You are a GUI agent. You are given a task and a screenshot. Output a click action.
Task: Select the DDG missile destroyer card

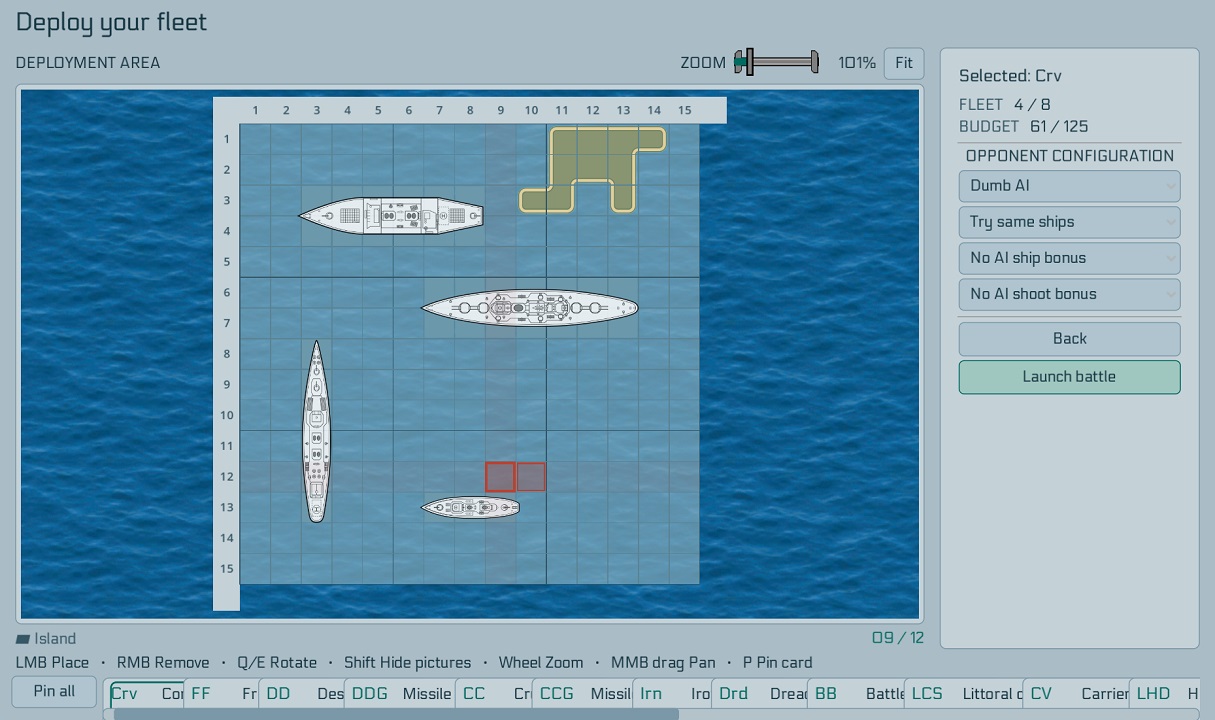399,693
